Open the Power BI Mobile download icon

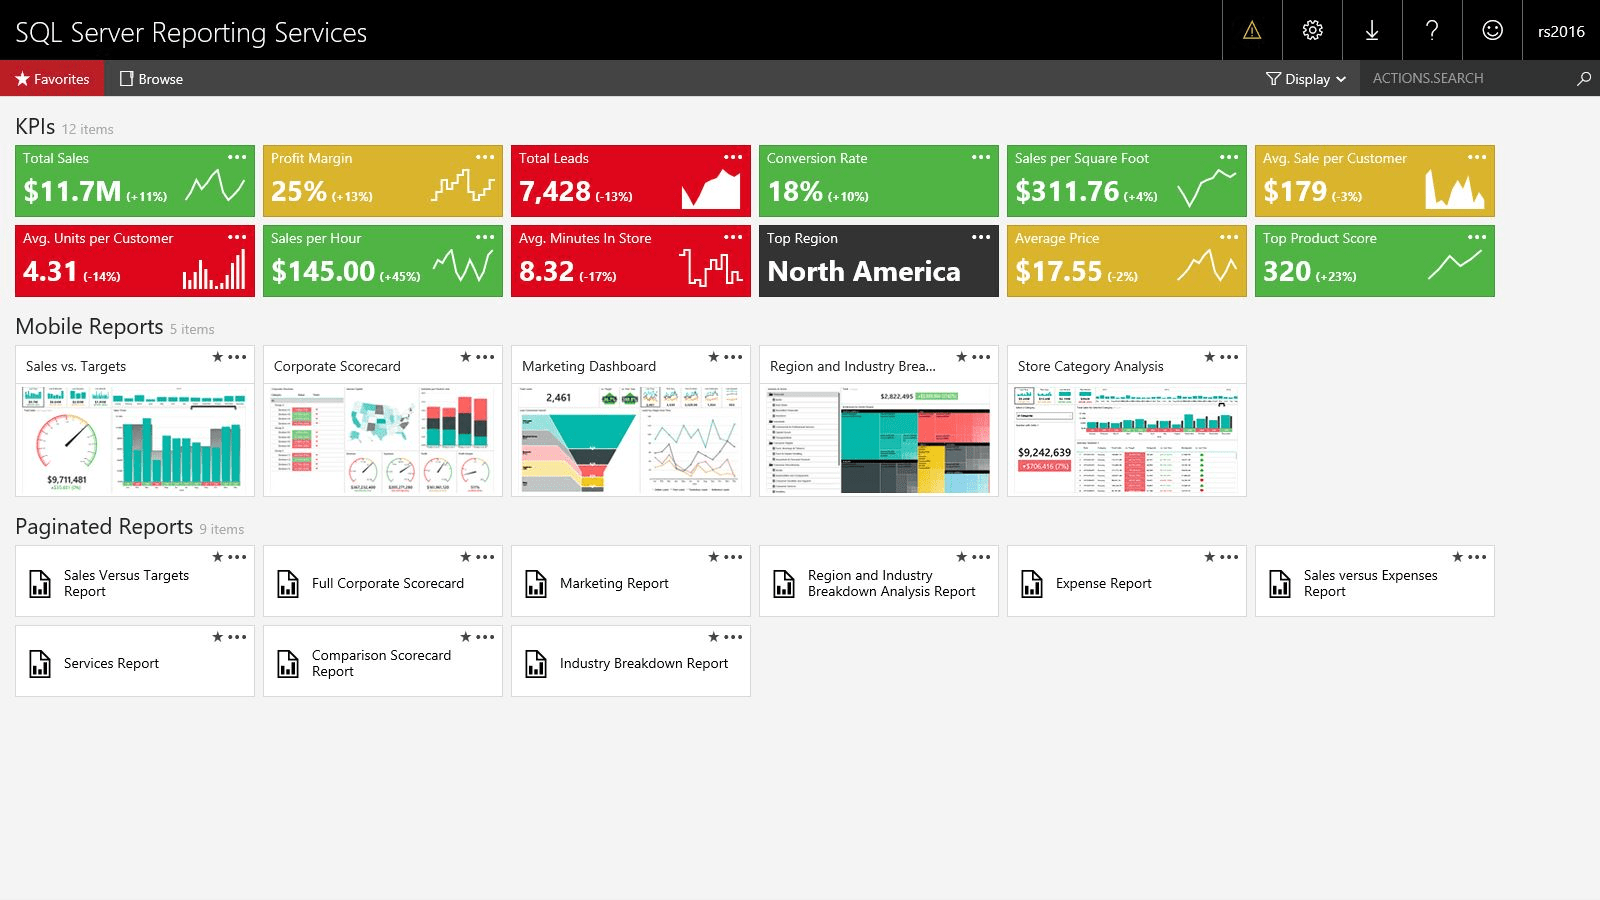tap(1371, 30)
